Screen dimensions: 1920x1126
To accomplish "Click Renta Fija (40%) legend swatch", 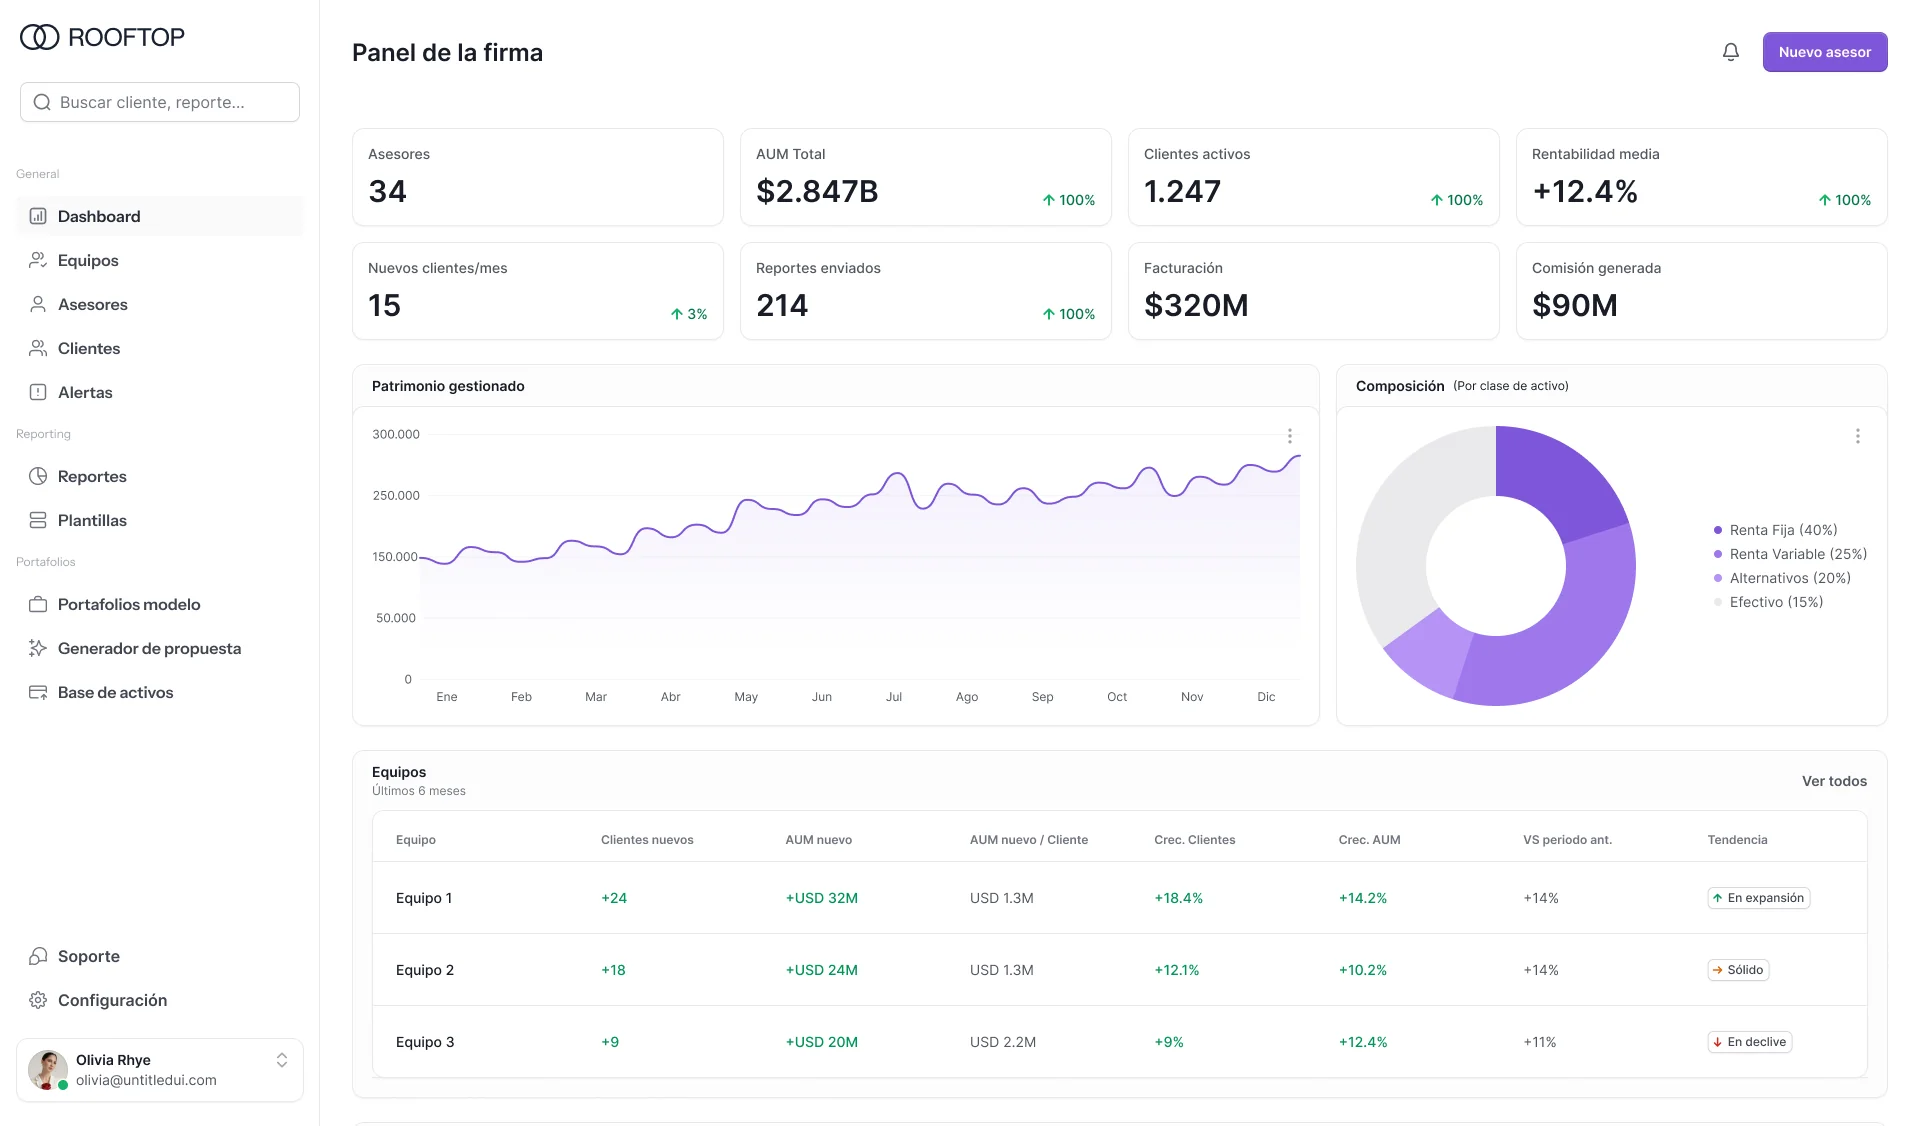I will pos(1718,530).
